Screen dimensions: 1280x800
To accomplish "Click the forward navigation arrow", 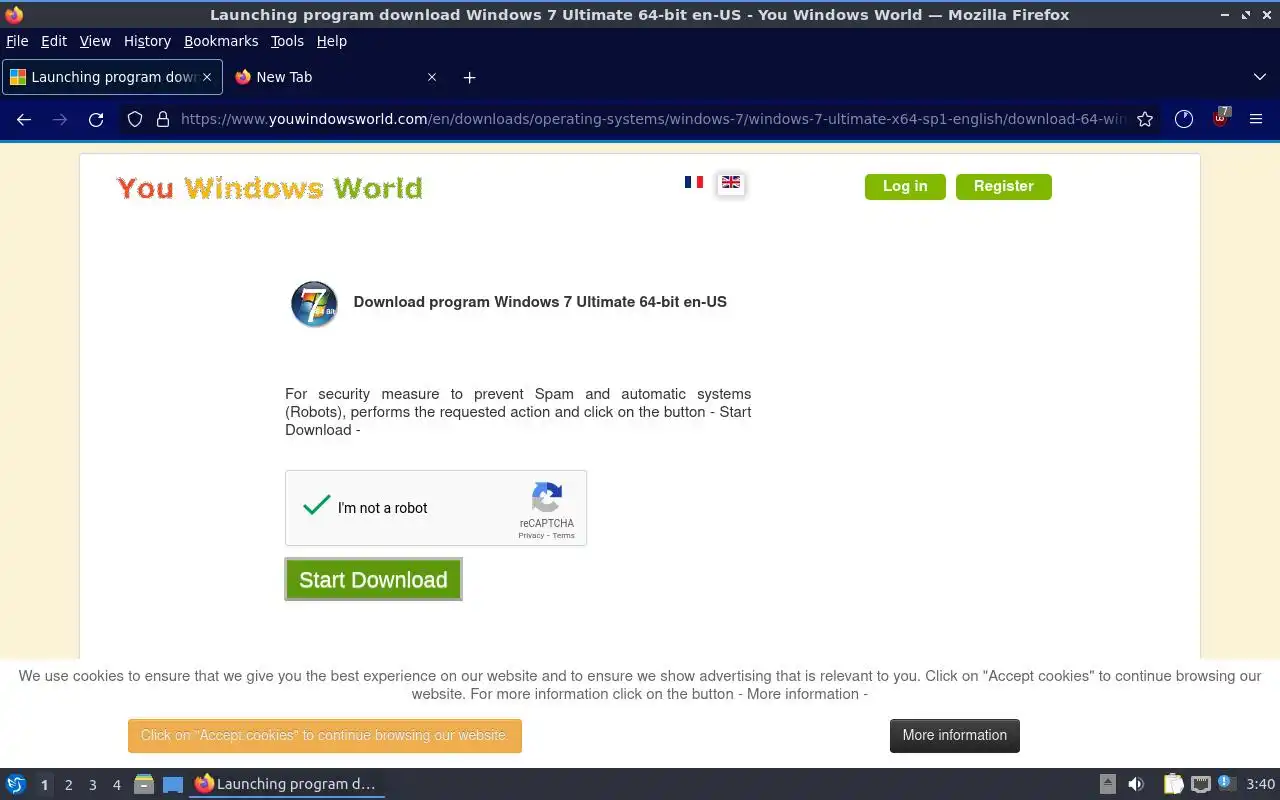I will point(60,119).
